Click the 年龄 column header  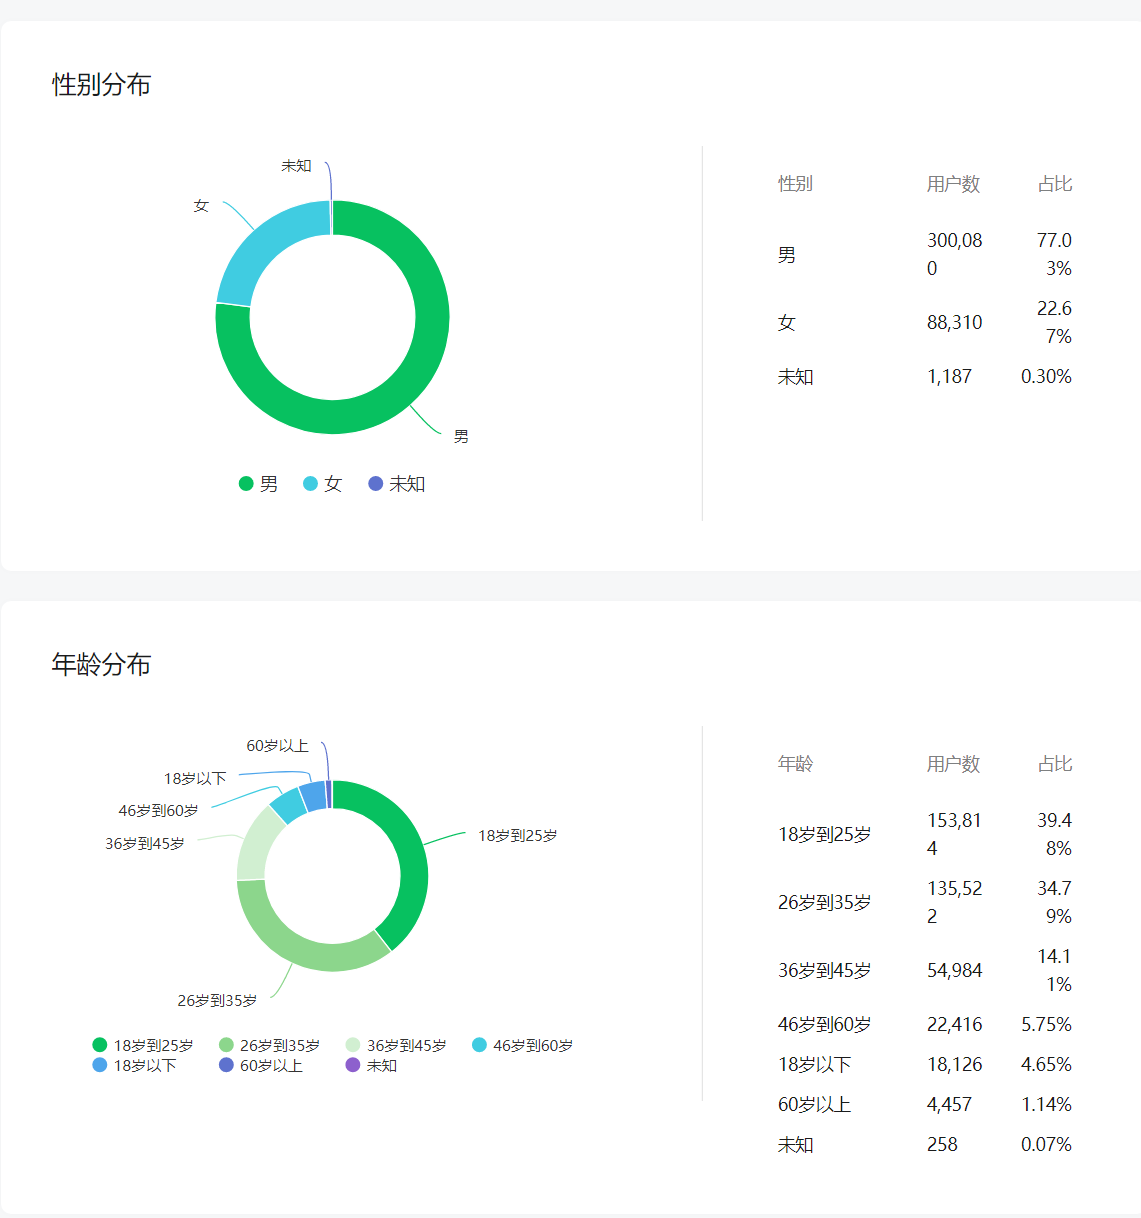(x=795, y=764)
